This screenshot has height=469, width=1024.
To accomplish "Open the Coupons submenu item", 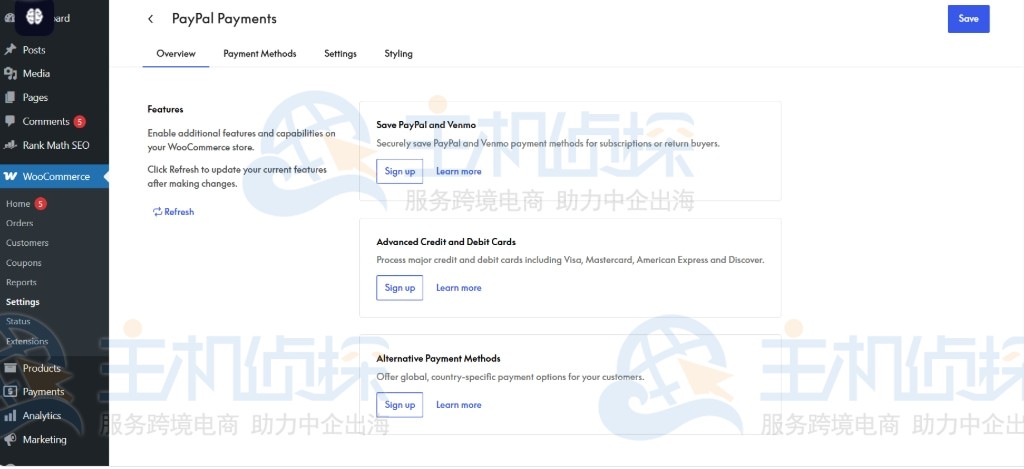I will (24, 263).
